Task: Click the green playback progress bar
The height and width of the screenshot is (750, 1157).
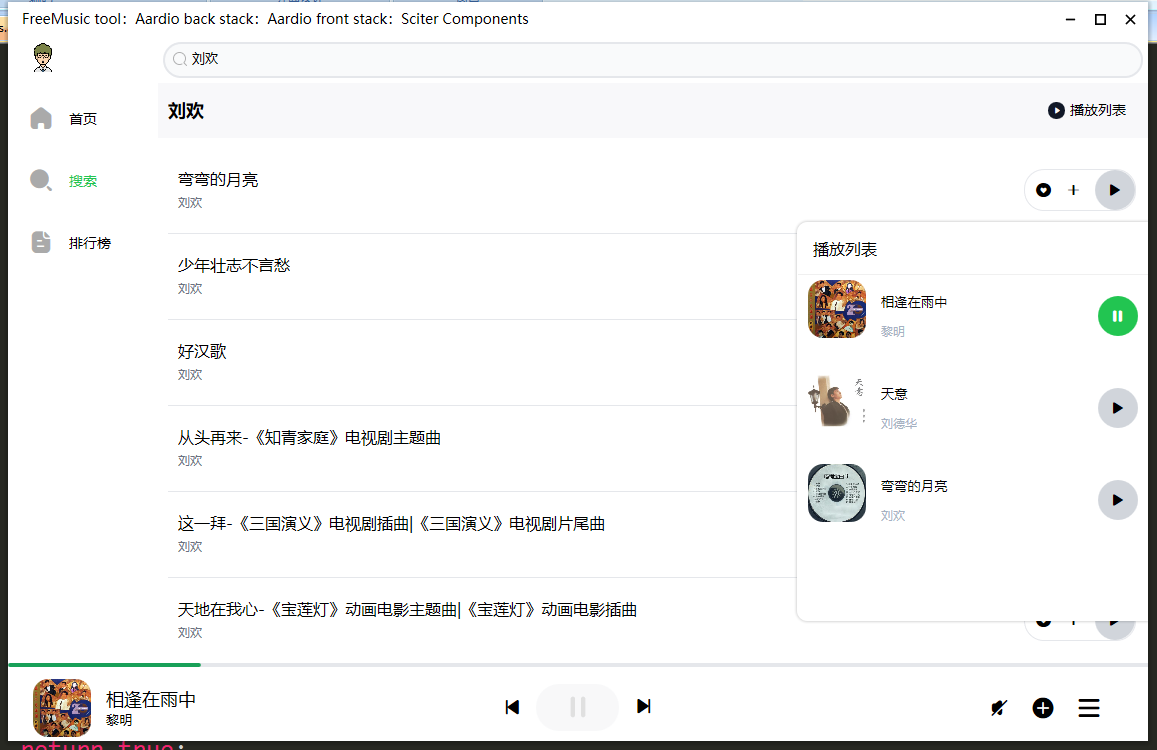Action: coord(104,664)
